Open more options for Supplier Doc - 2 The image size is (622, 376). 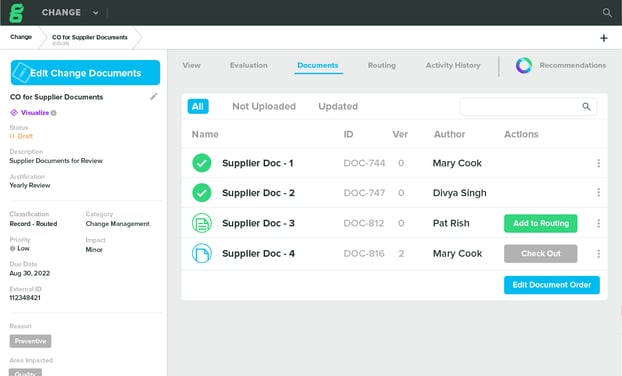click(598, 192)
